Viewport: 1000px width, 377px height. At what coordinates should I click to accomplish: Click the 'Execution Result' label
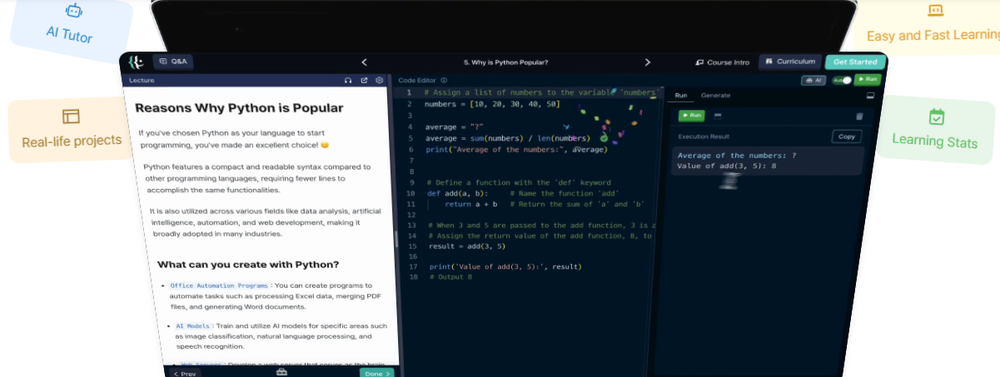pos(703,137)
